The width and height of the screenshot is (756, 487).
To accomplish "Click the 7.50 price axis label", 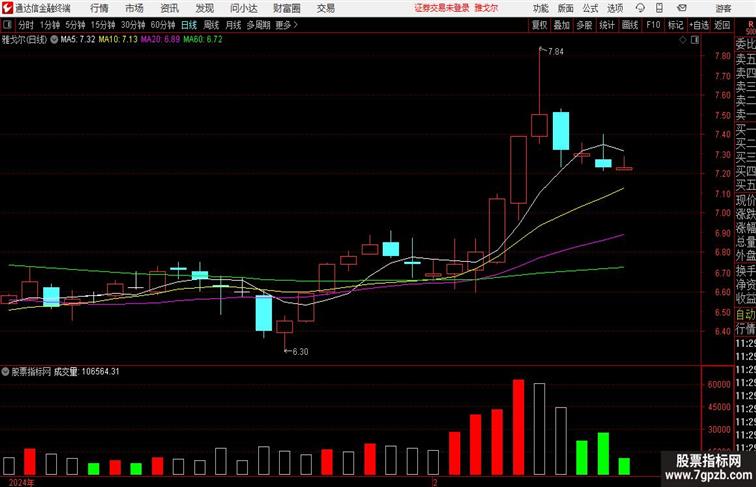I will coord(723,116).
